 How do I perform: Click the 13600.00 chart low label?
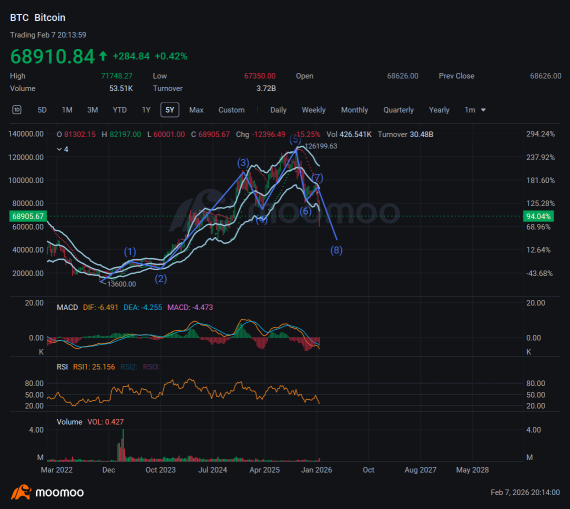pyautogui.click(x=122, y=284)
